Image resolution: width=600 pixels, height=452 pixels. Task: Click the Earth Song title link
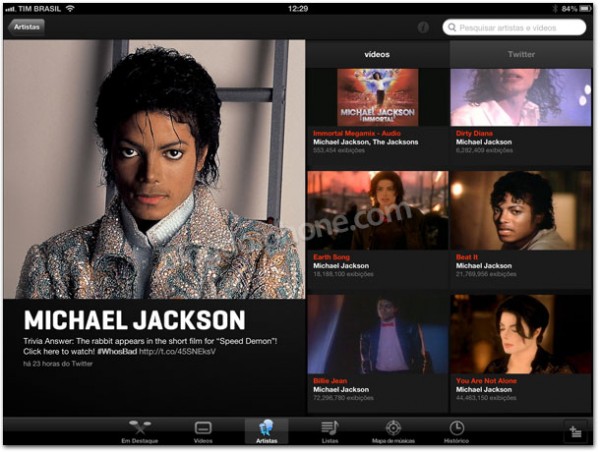pyautogui.click(x=331, y=257)
